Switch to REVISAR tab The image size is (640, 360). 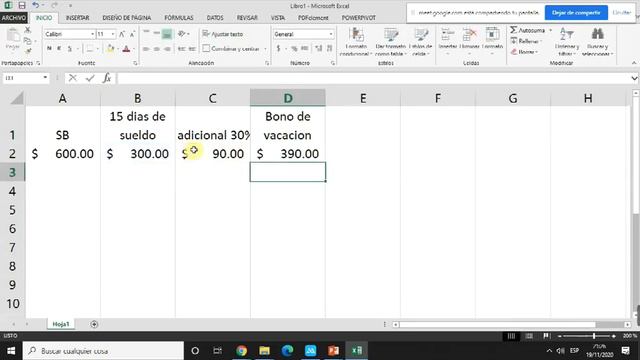point(247,18)
